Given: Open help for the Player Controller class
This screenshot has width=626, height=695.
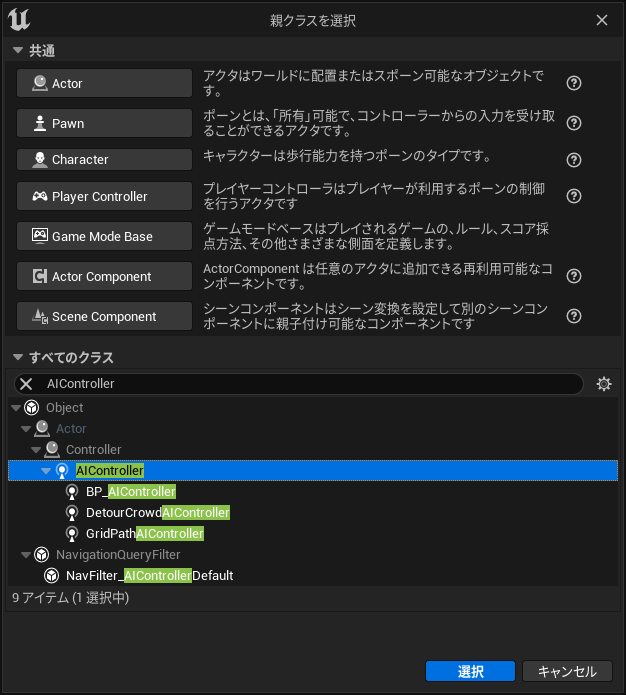Looking at the screenshot, I should tap(574, 196).
